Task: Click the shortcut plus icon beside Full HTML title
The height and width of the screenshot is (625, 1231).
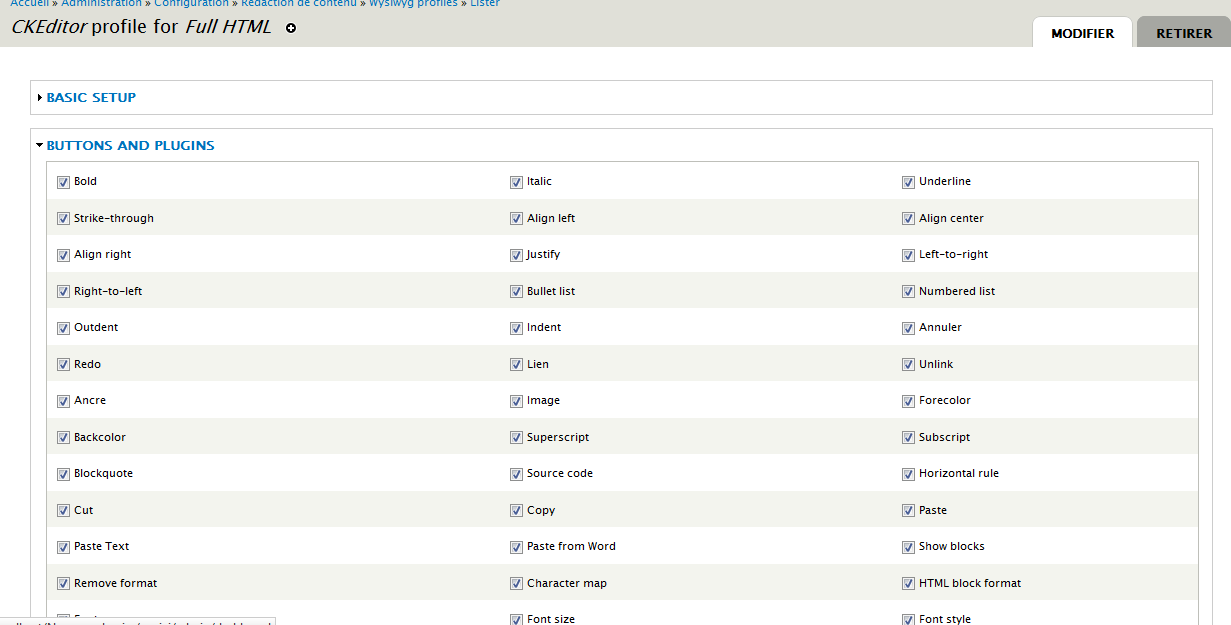Action: 291,29
